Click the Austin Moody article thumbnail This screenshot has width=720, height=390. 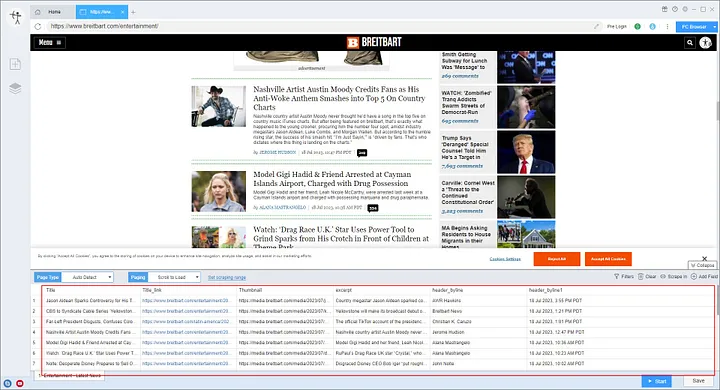pyautogui.click(x=219, y=106)
